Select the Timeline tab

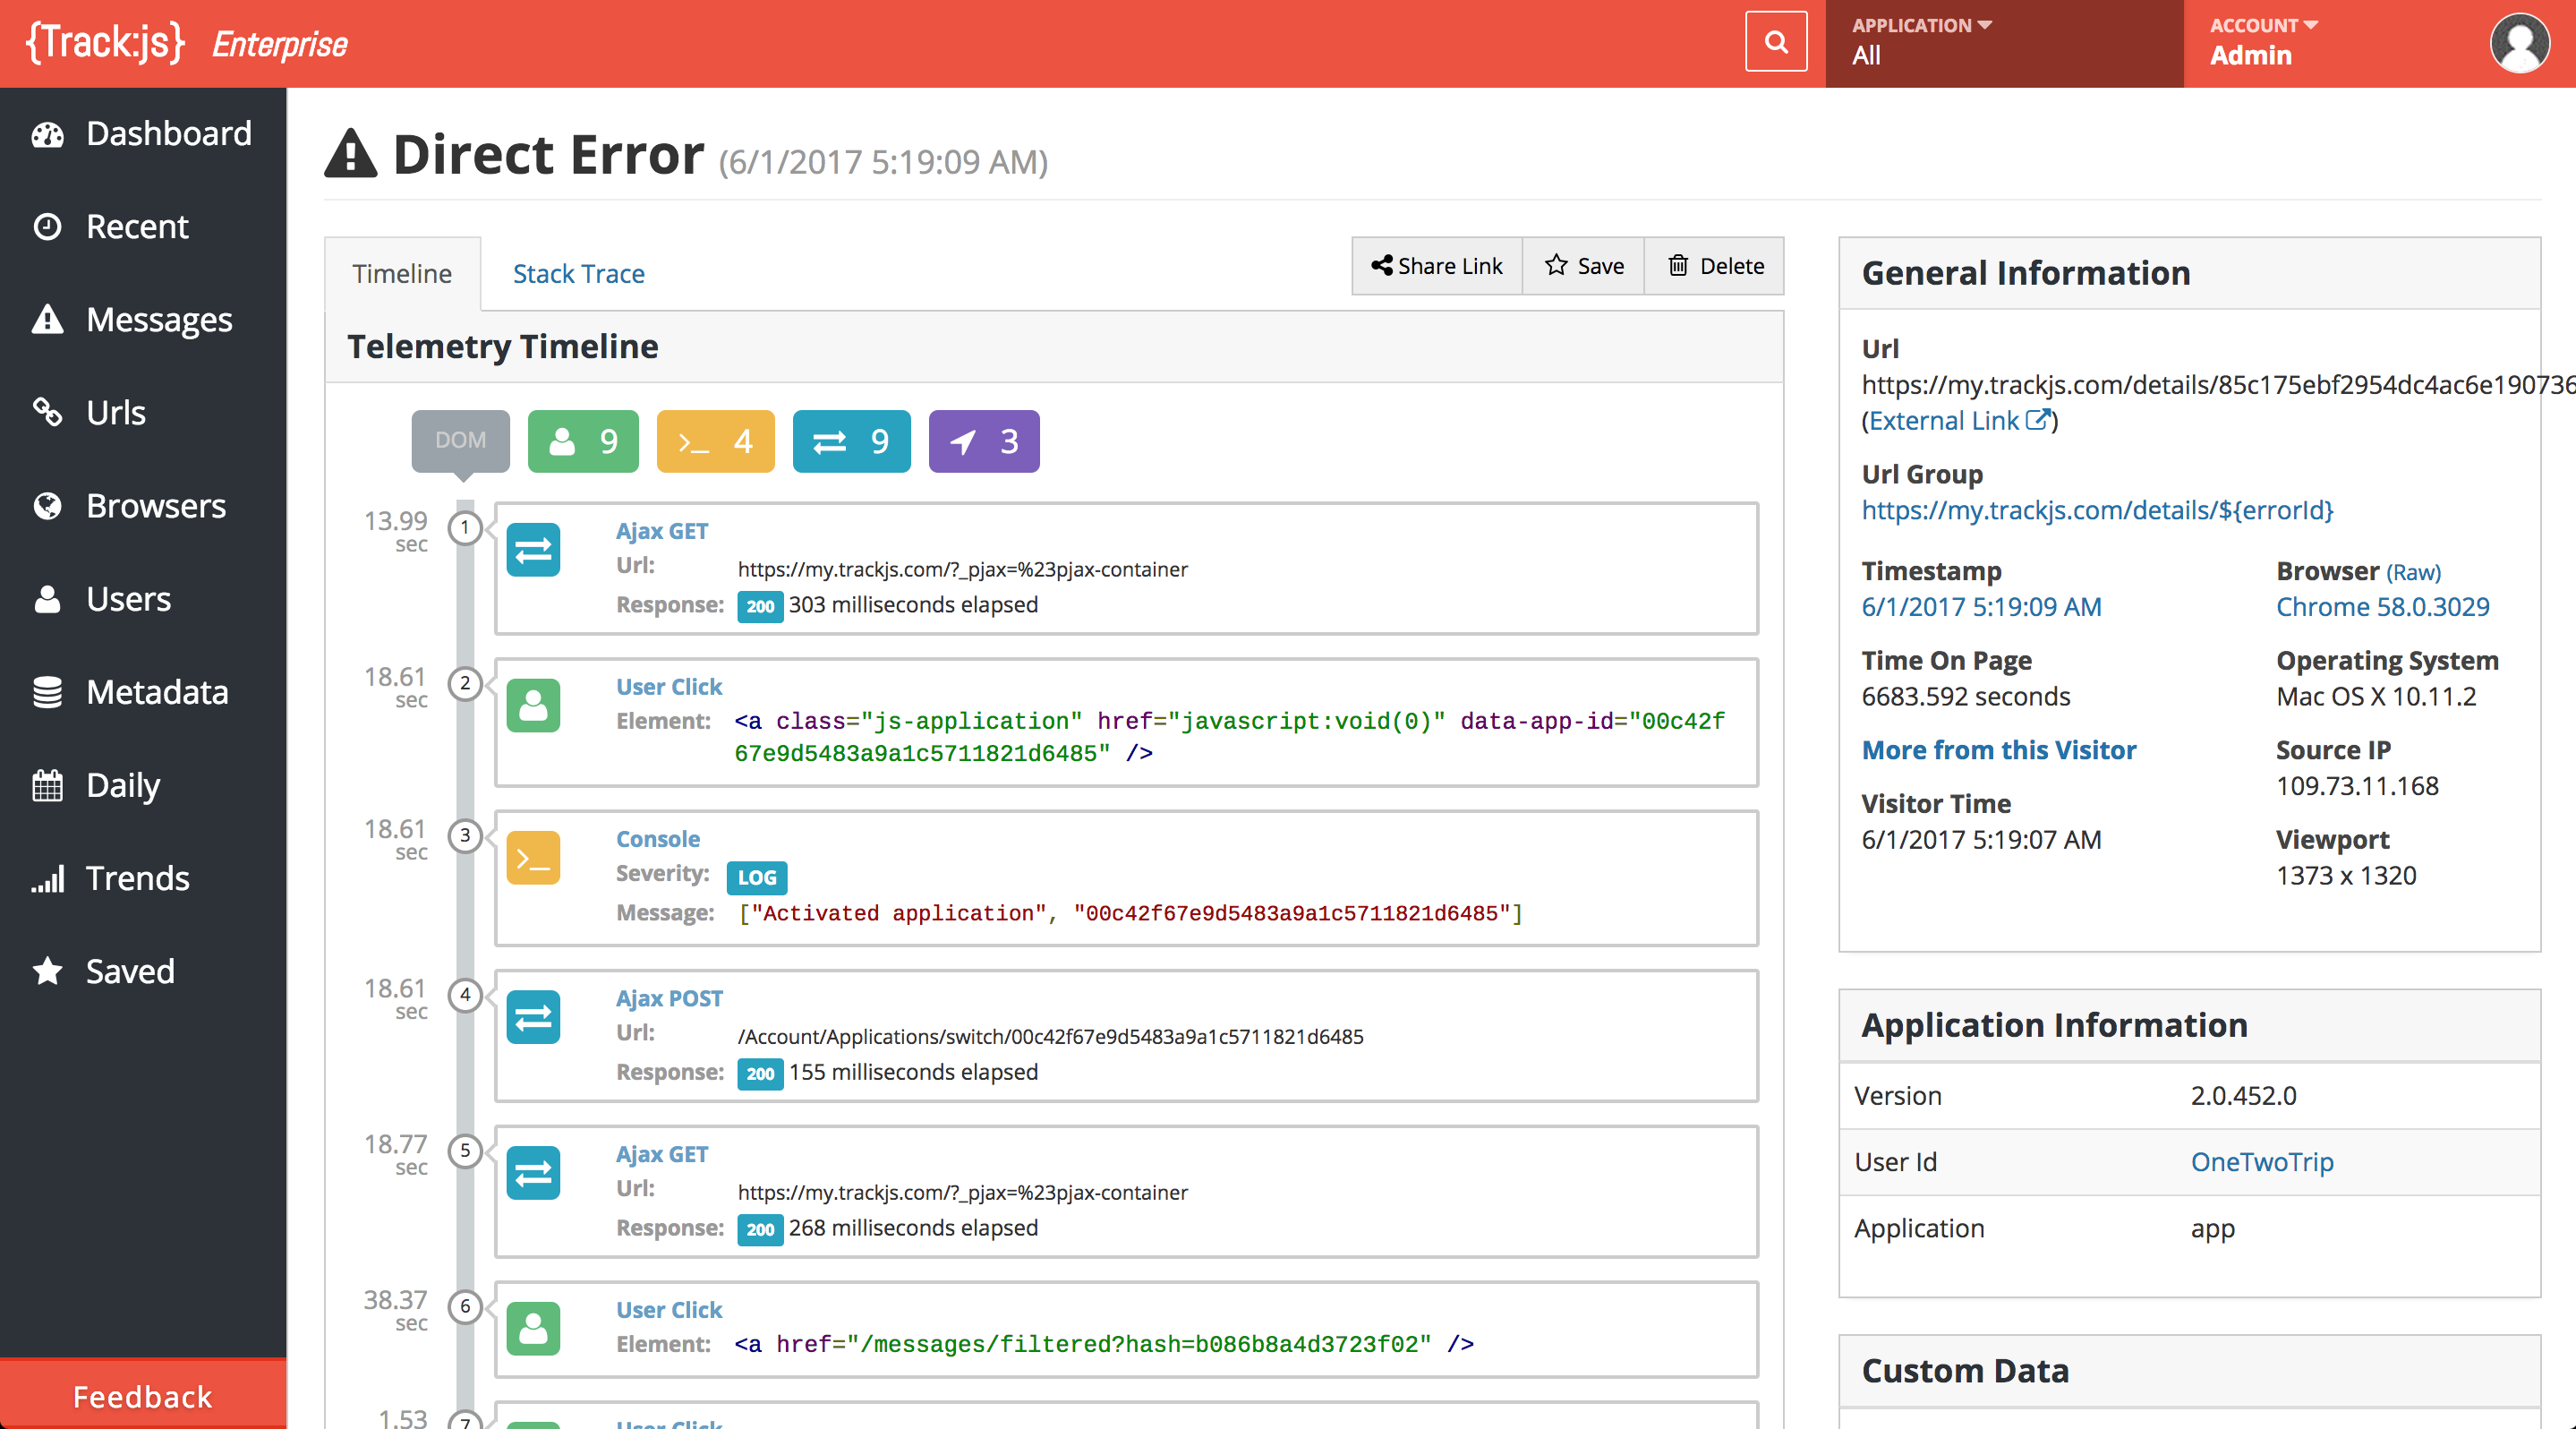pyautogui.click(x=402, y=274)
